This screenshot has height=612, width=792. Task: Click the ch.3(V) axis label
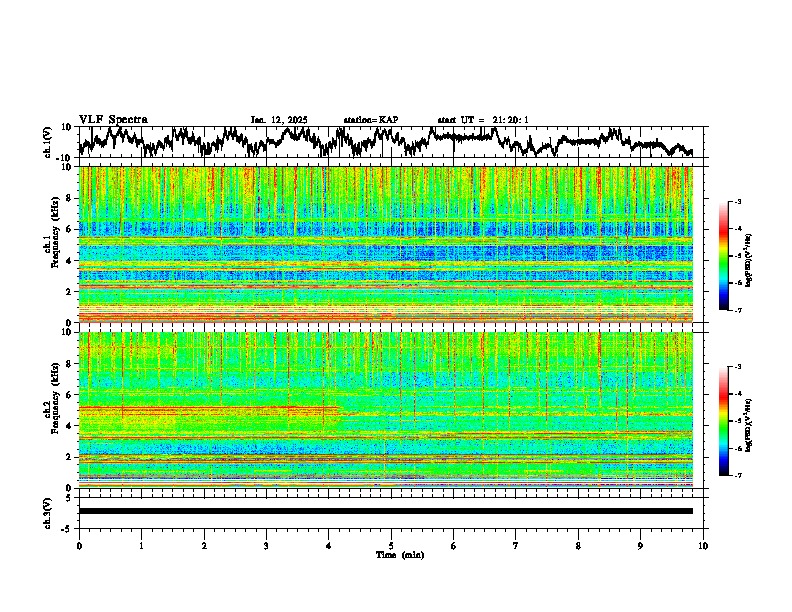[48, 513]
